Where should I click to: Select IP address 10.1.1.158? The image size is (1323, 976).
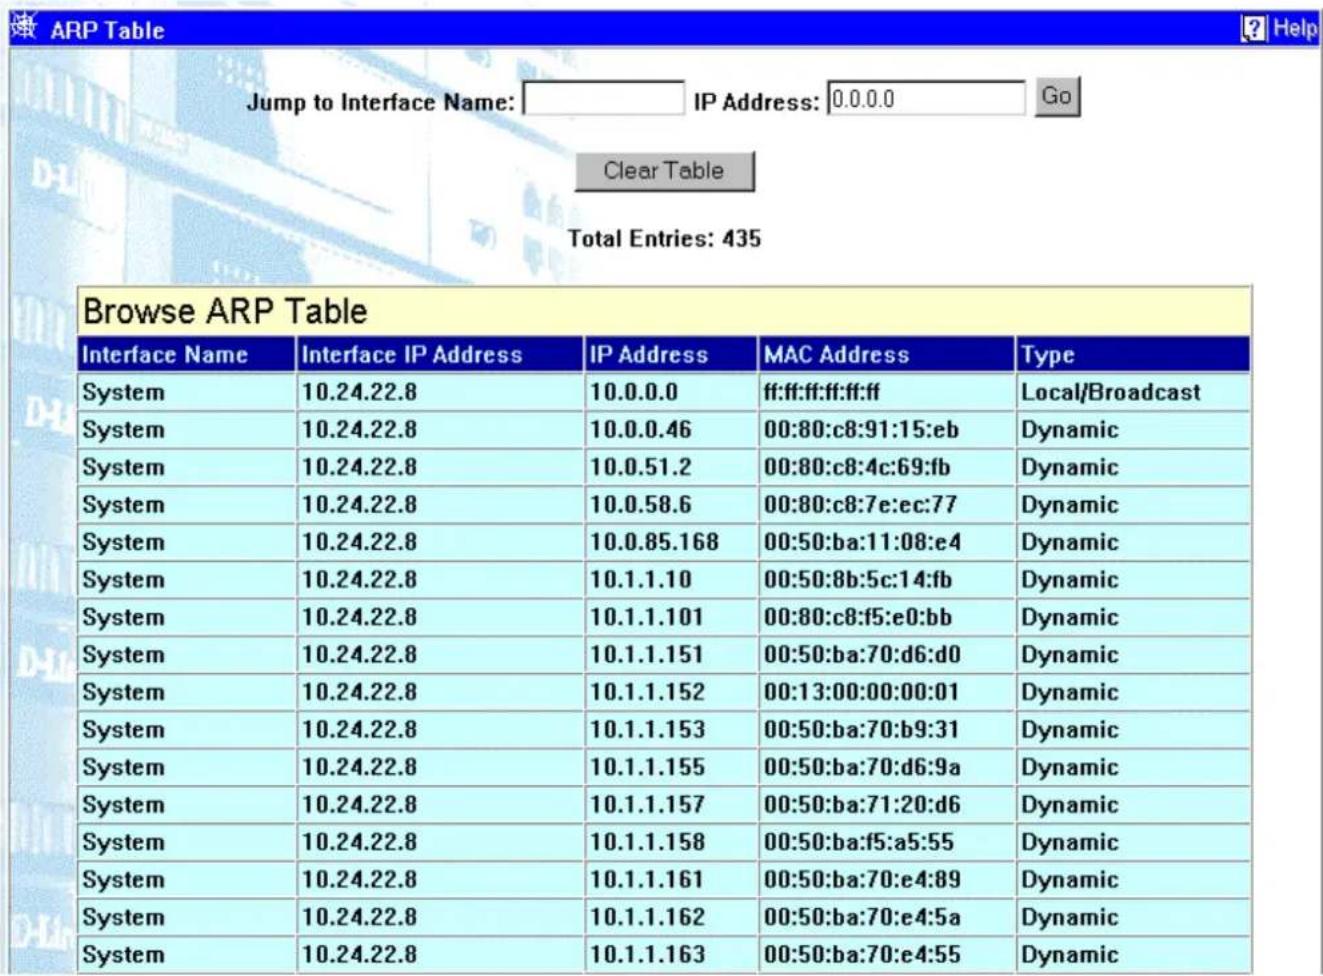click(x=647, y=842)
